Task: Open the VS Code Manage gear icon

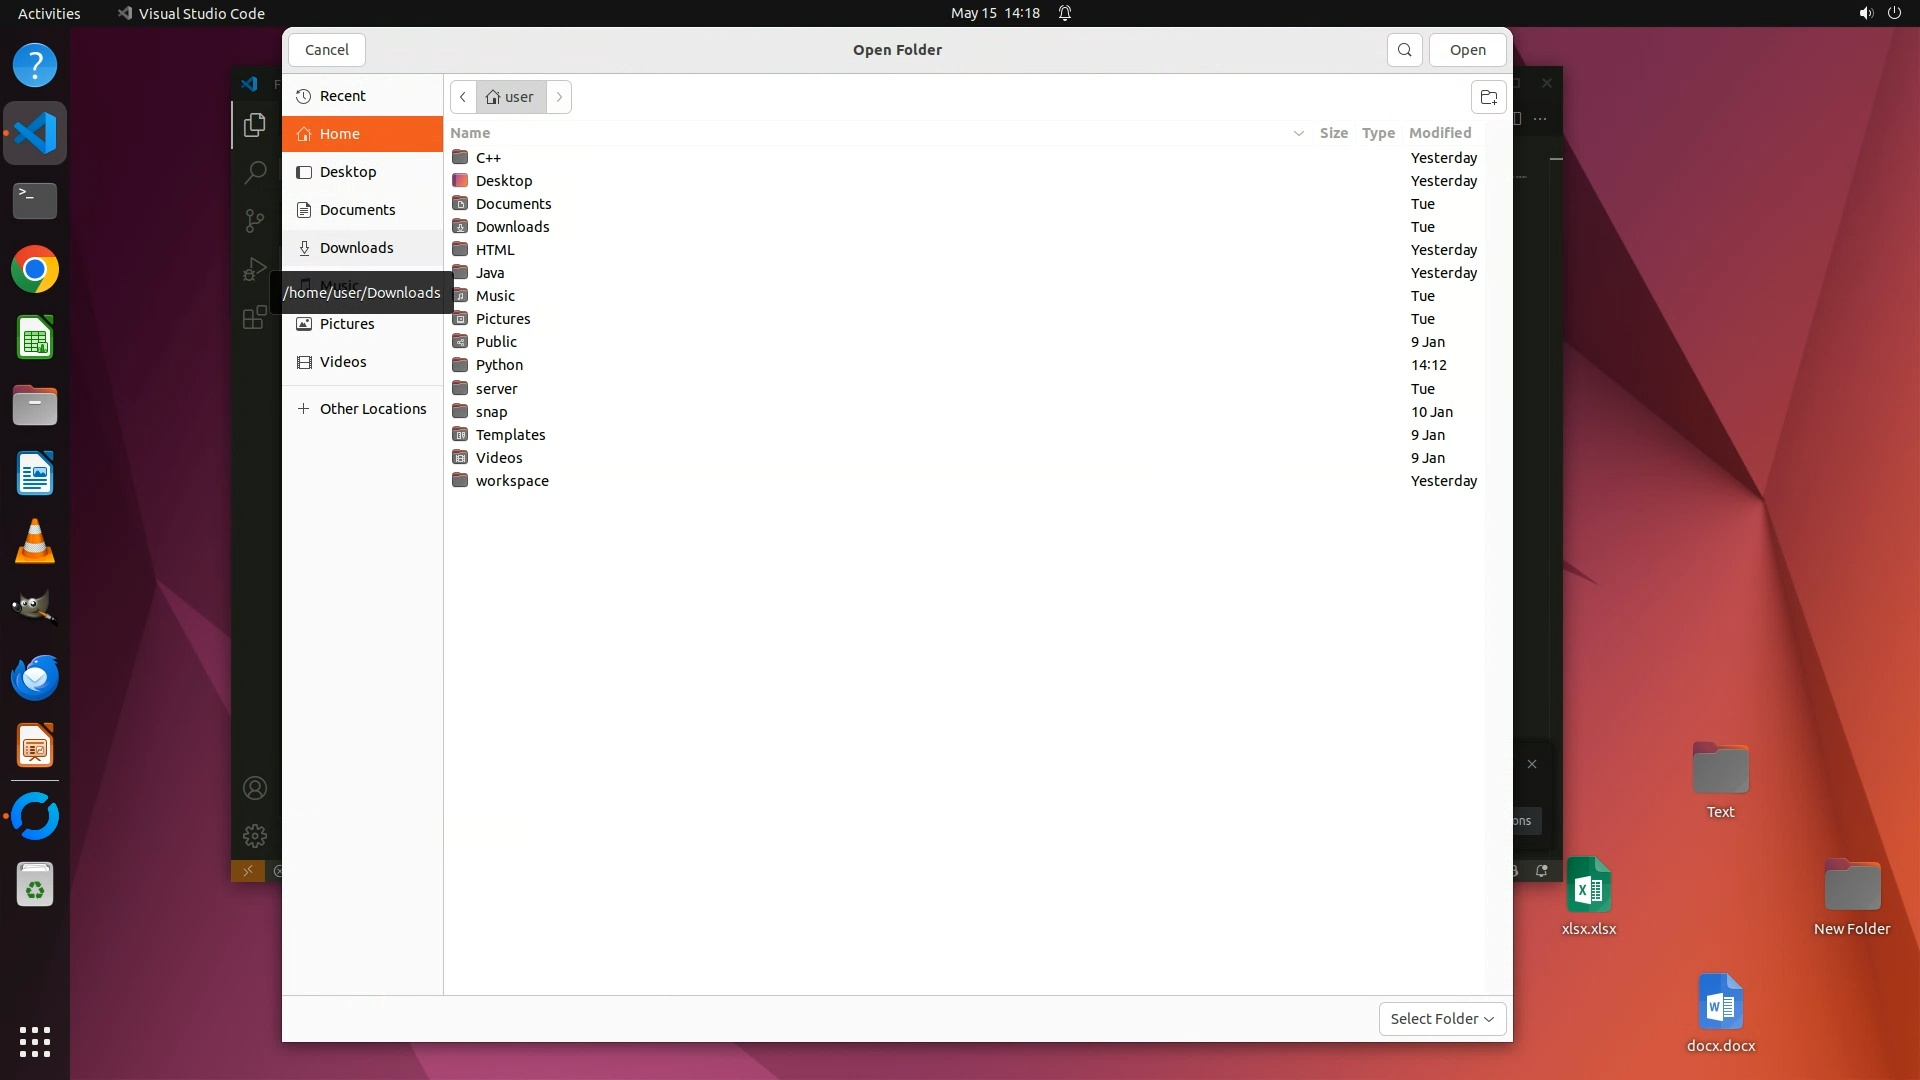Action: point(255,835)
